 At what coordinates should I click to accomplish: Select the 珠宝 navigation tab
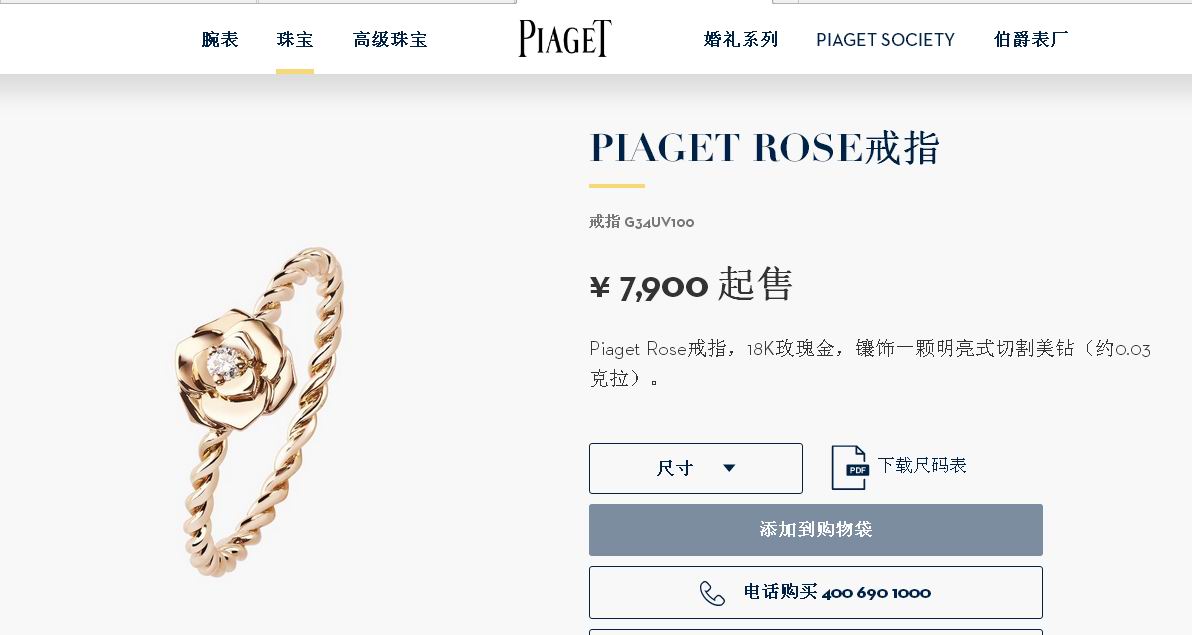(x=295, y=40)
